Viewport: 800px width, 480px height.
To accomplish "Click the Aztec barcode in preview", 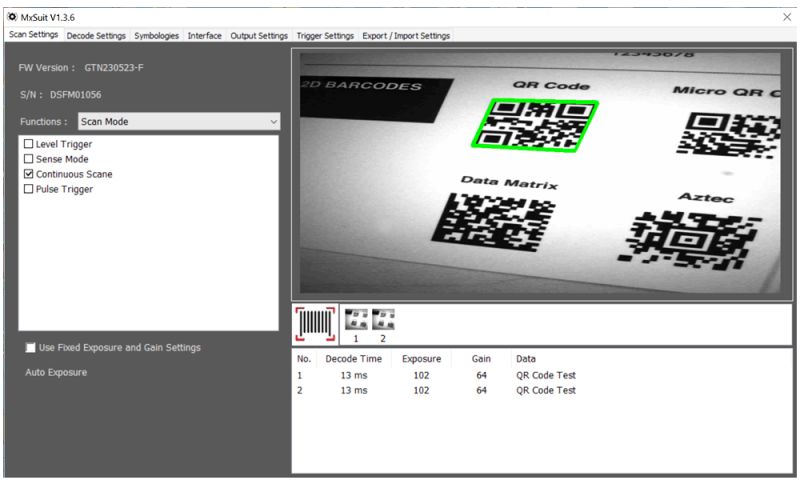I will 688,240.
